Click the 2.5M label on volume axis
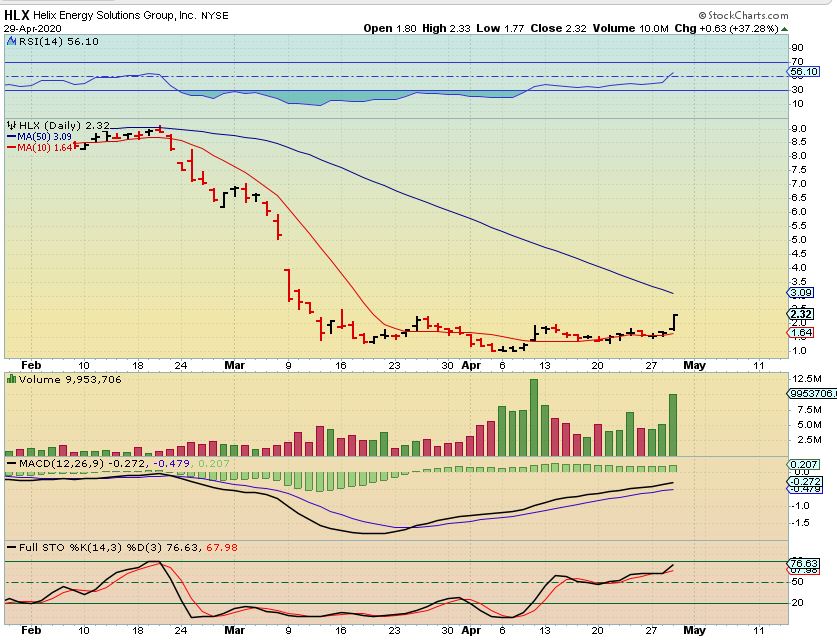The image size is (837, 642). (x=809, y=440)
